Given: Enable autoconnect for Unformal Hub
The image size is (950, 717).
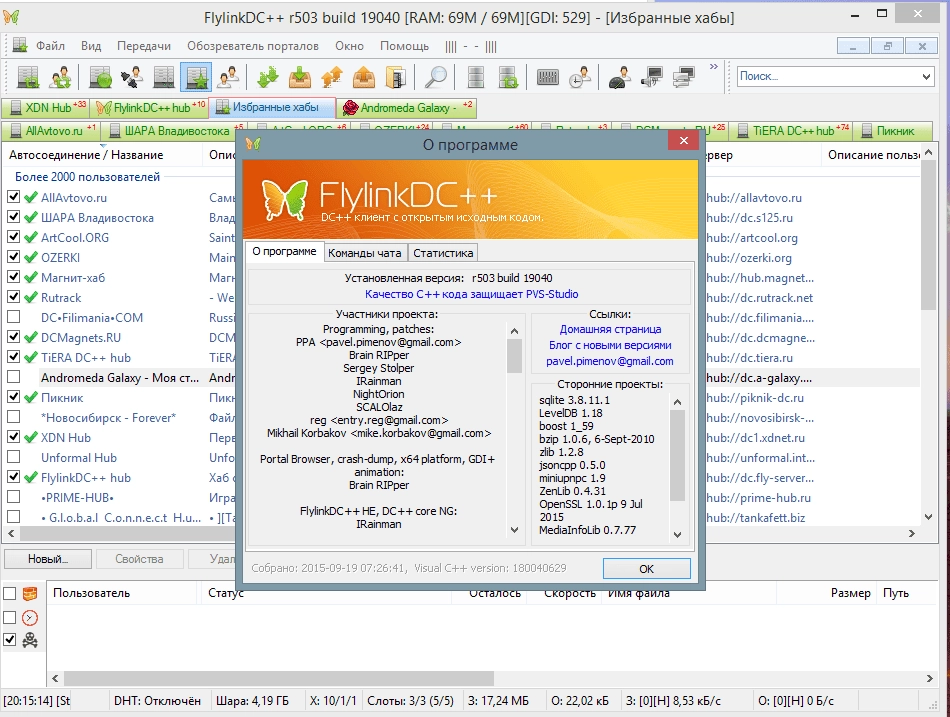Looking at the screenshot, I should pos(13,457).
